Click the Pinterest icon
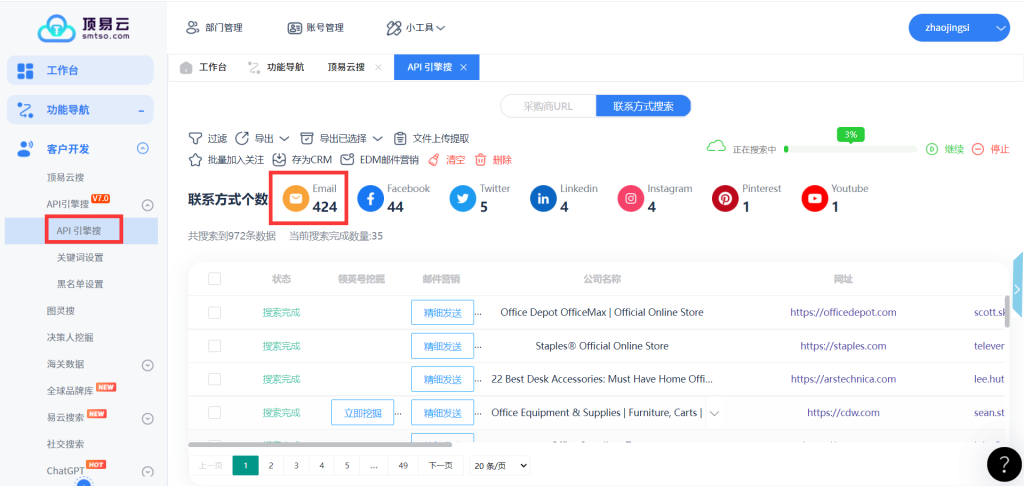The width and height of the screenshot is (1024, 486). coord(725,199)
